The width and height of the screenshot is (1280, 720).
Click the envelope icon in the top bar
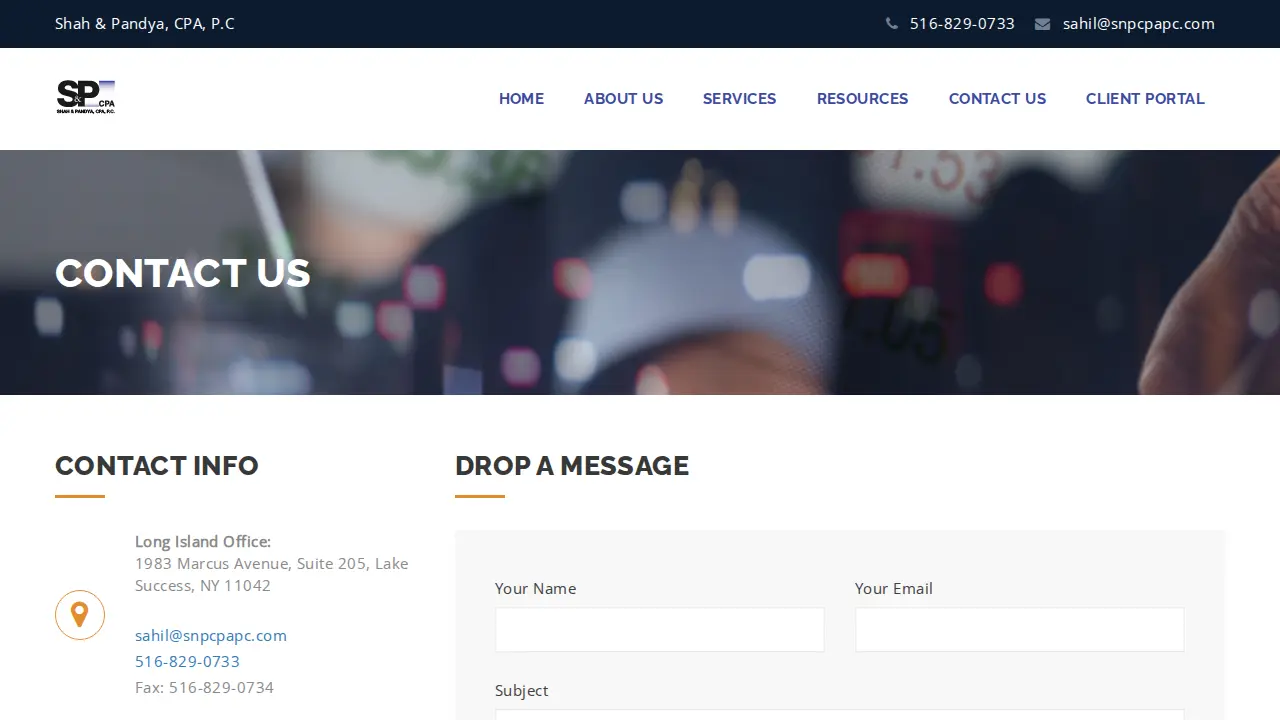[x=1042, y=24]
